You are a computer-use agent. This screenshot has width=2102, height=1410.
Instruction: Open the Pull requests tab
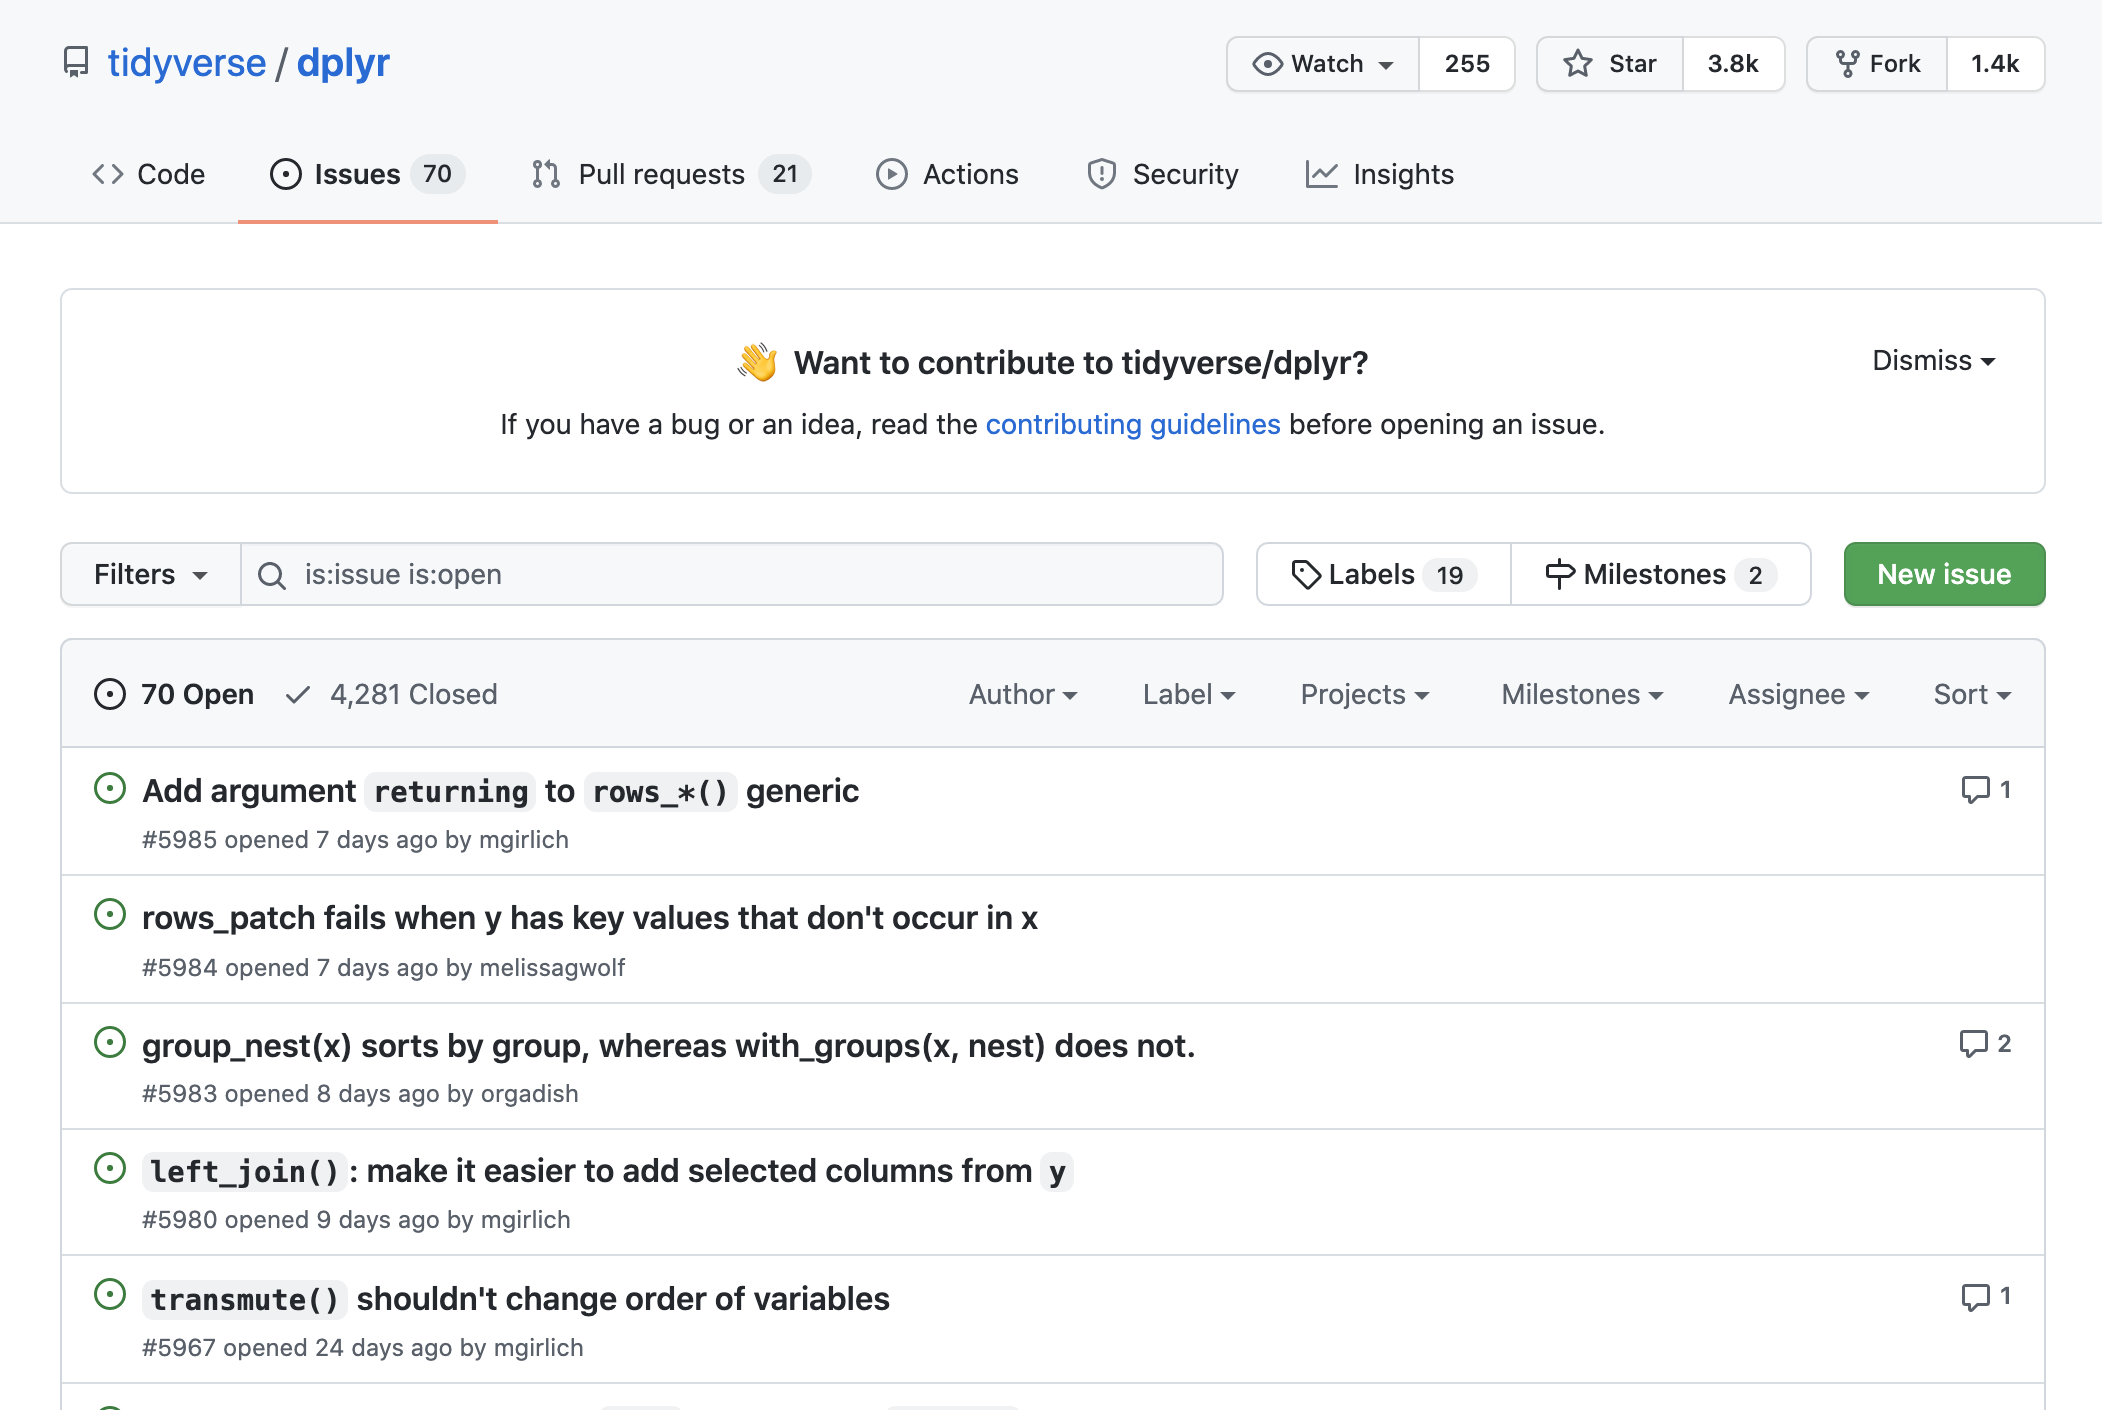(670, 174)
